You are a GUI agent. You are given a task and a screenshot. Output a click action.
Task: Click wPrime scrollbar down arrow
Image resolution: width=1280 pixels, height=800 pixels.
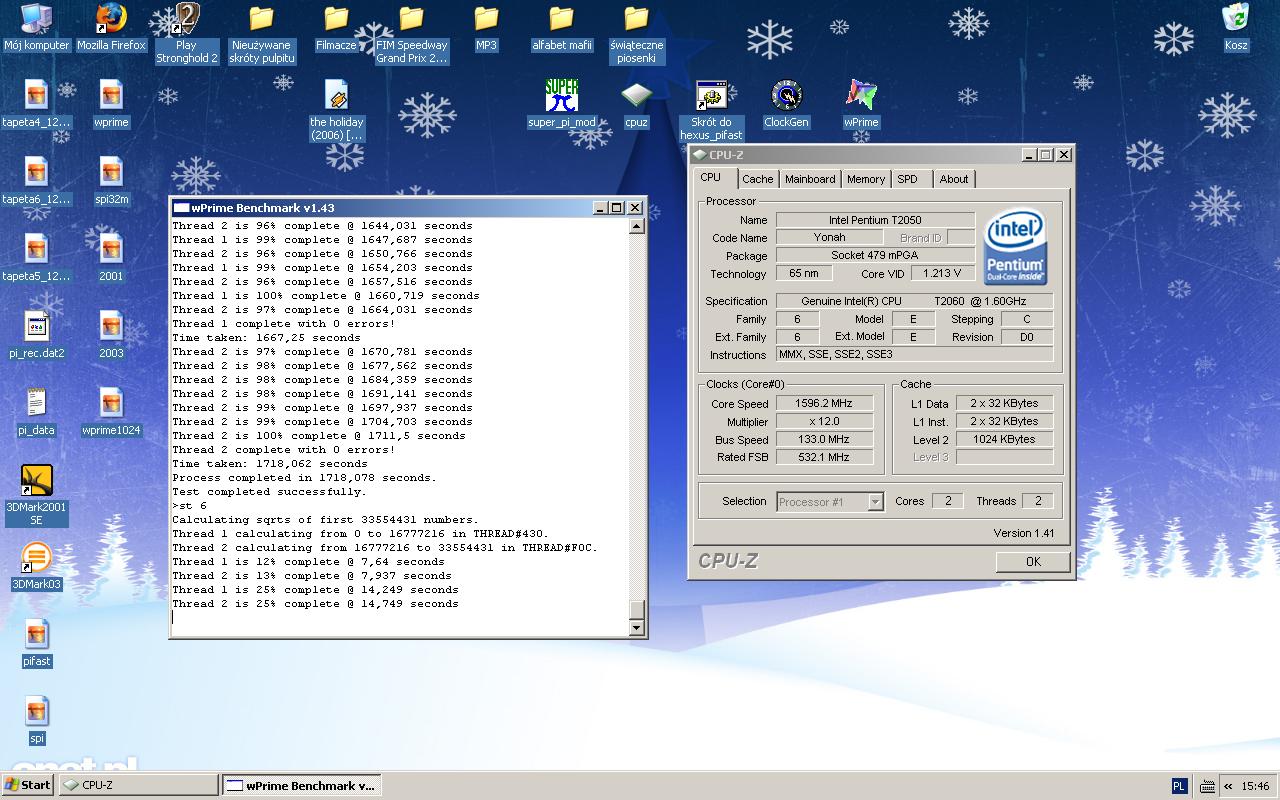[636, 627]
